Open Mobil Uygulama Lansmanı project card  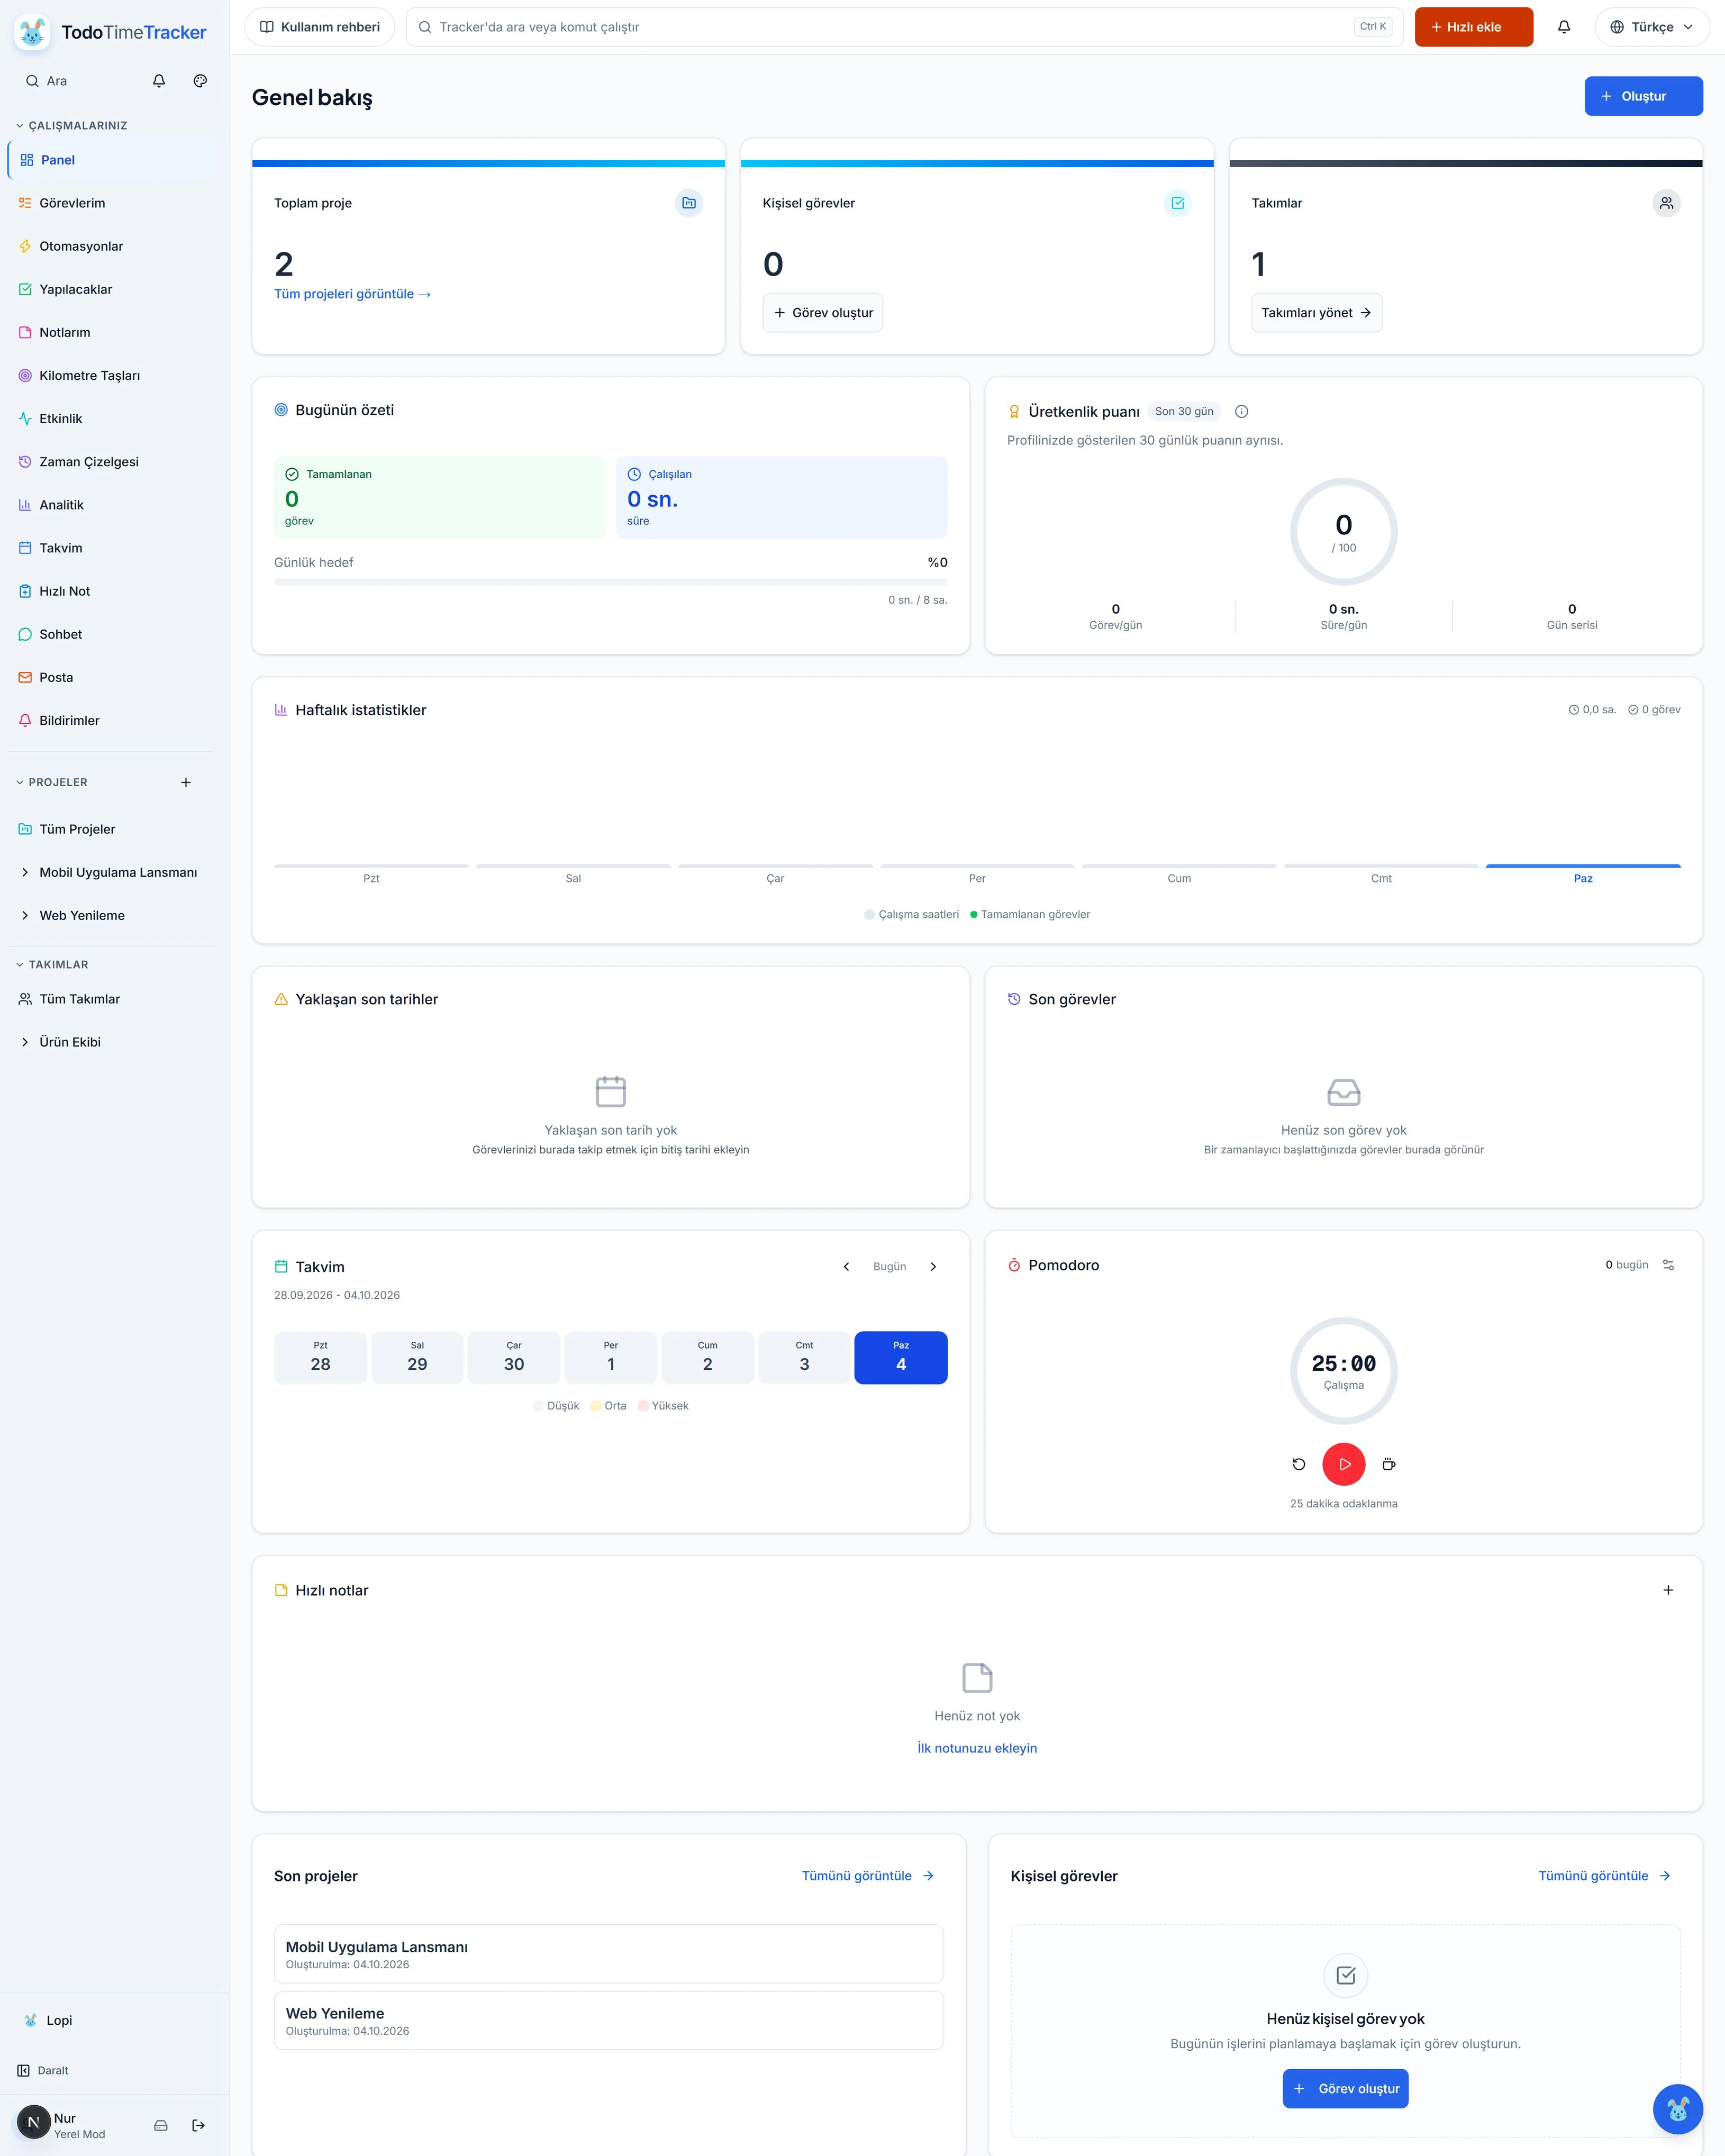[609, 1954]
